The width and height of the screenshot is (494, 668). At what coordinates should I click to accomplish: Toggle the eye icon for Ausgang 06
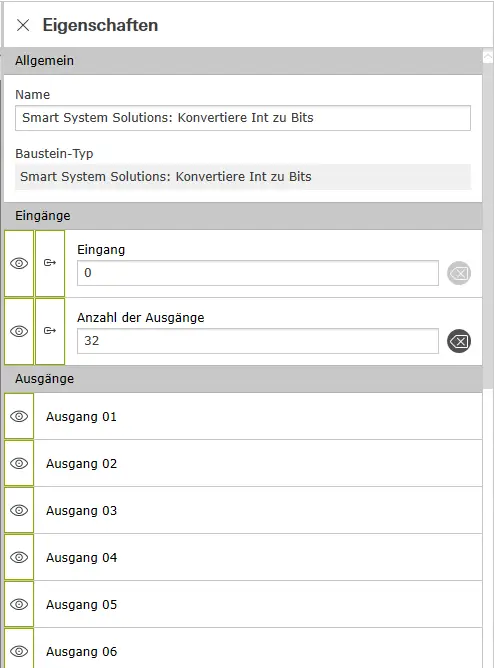(19, 650)
